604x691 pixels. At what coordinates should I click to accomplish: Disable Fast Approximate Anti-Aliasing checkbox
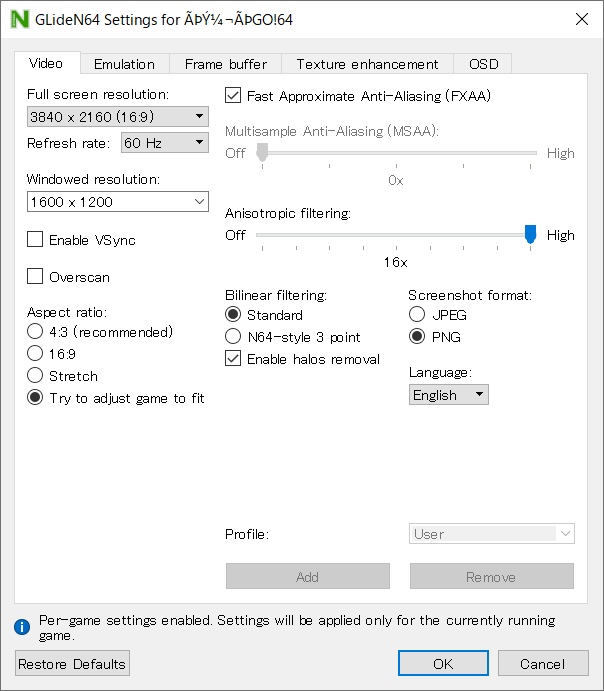234,96
